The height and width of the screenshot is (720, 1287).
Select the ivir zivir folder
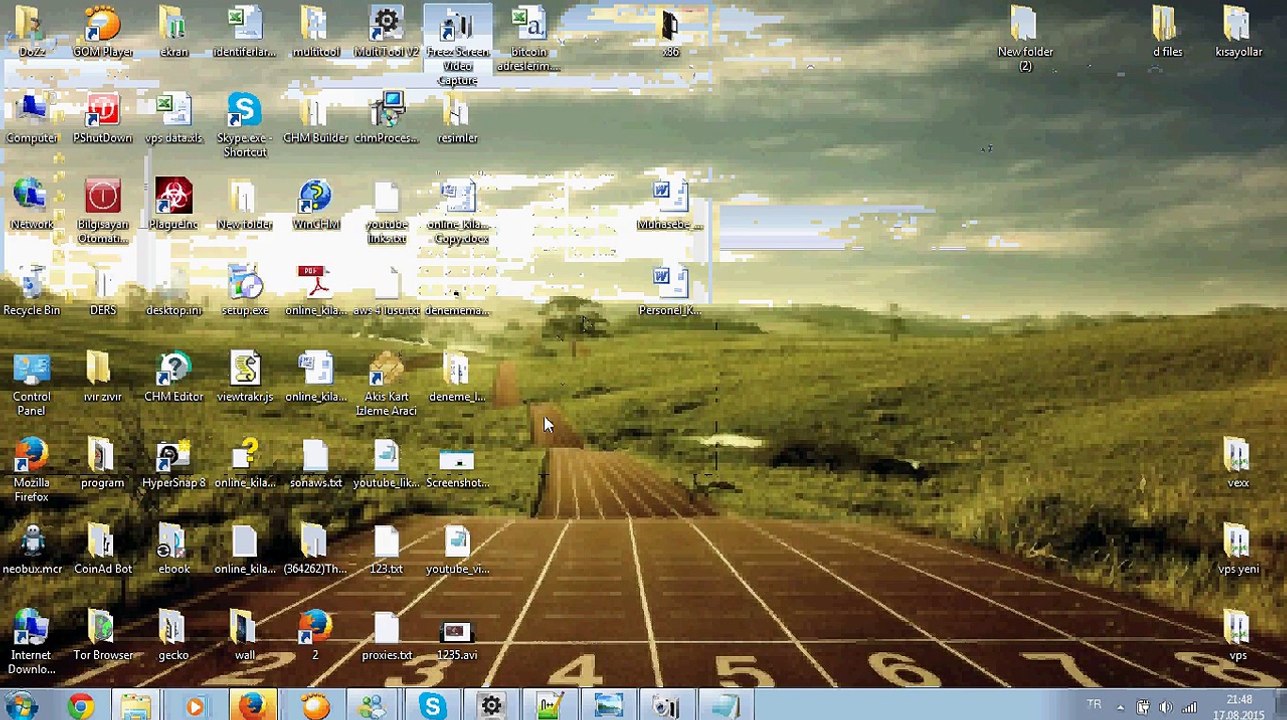[x=103, y=378]
